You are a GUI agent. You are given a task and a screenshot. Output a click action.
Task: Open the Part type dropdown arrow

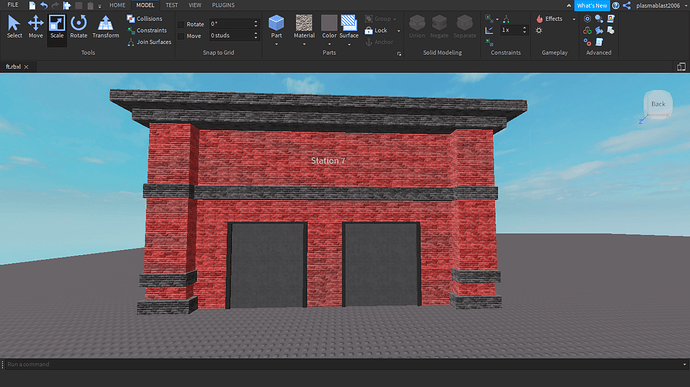276,44
